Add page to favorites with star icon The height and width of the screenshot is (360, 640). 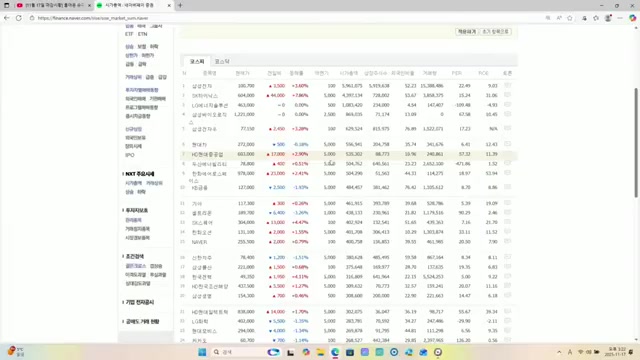pos(570,18)
